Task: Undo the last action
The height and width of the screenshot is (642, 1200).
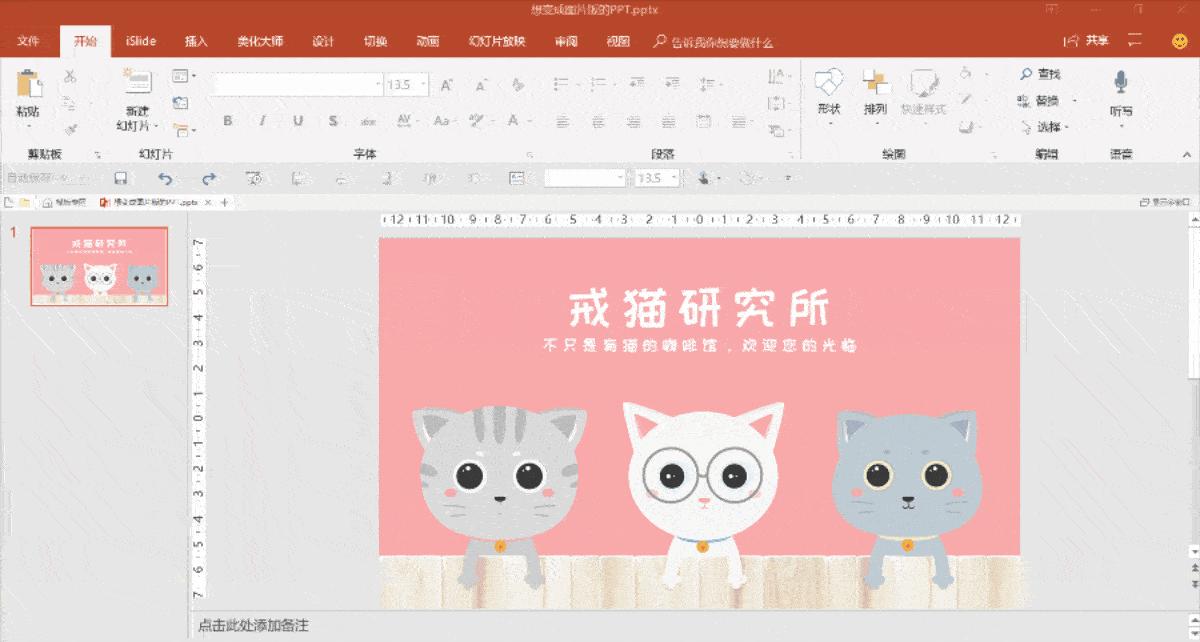Action: point(165,178)
